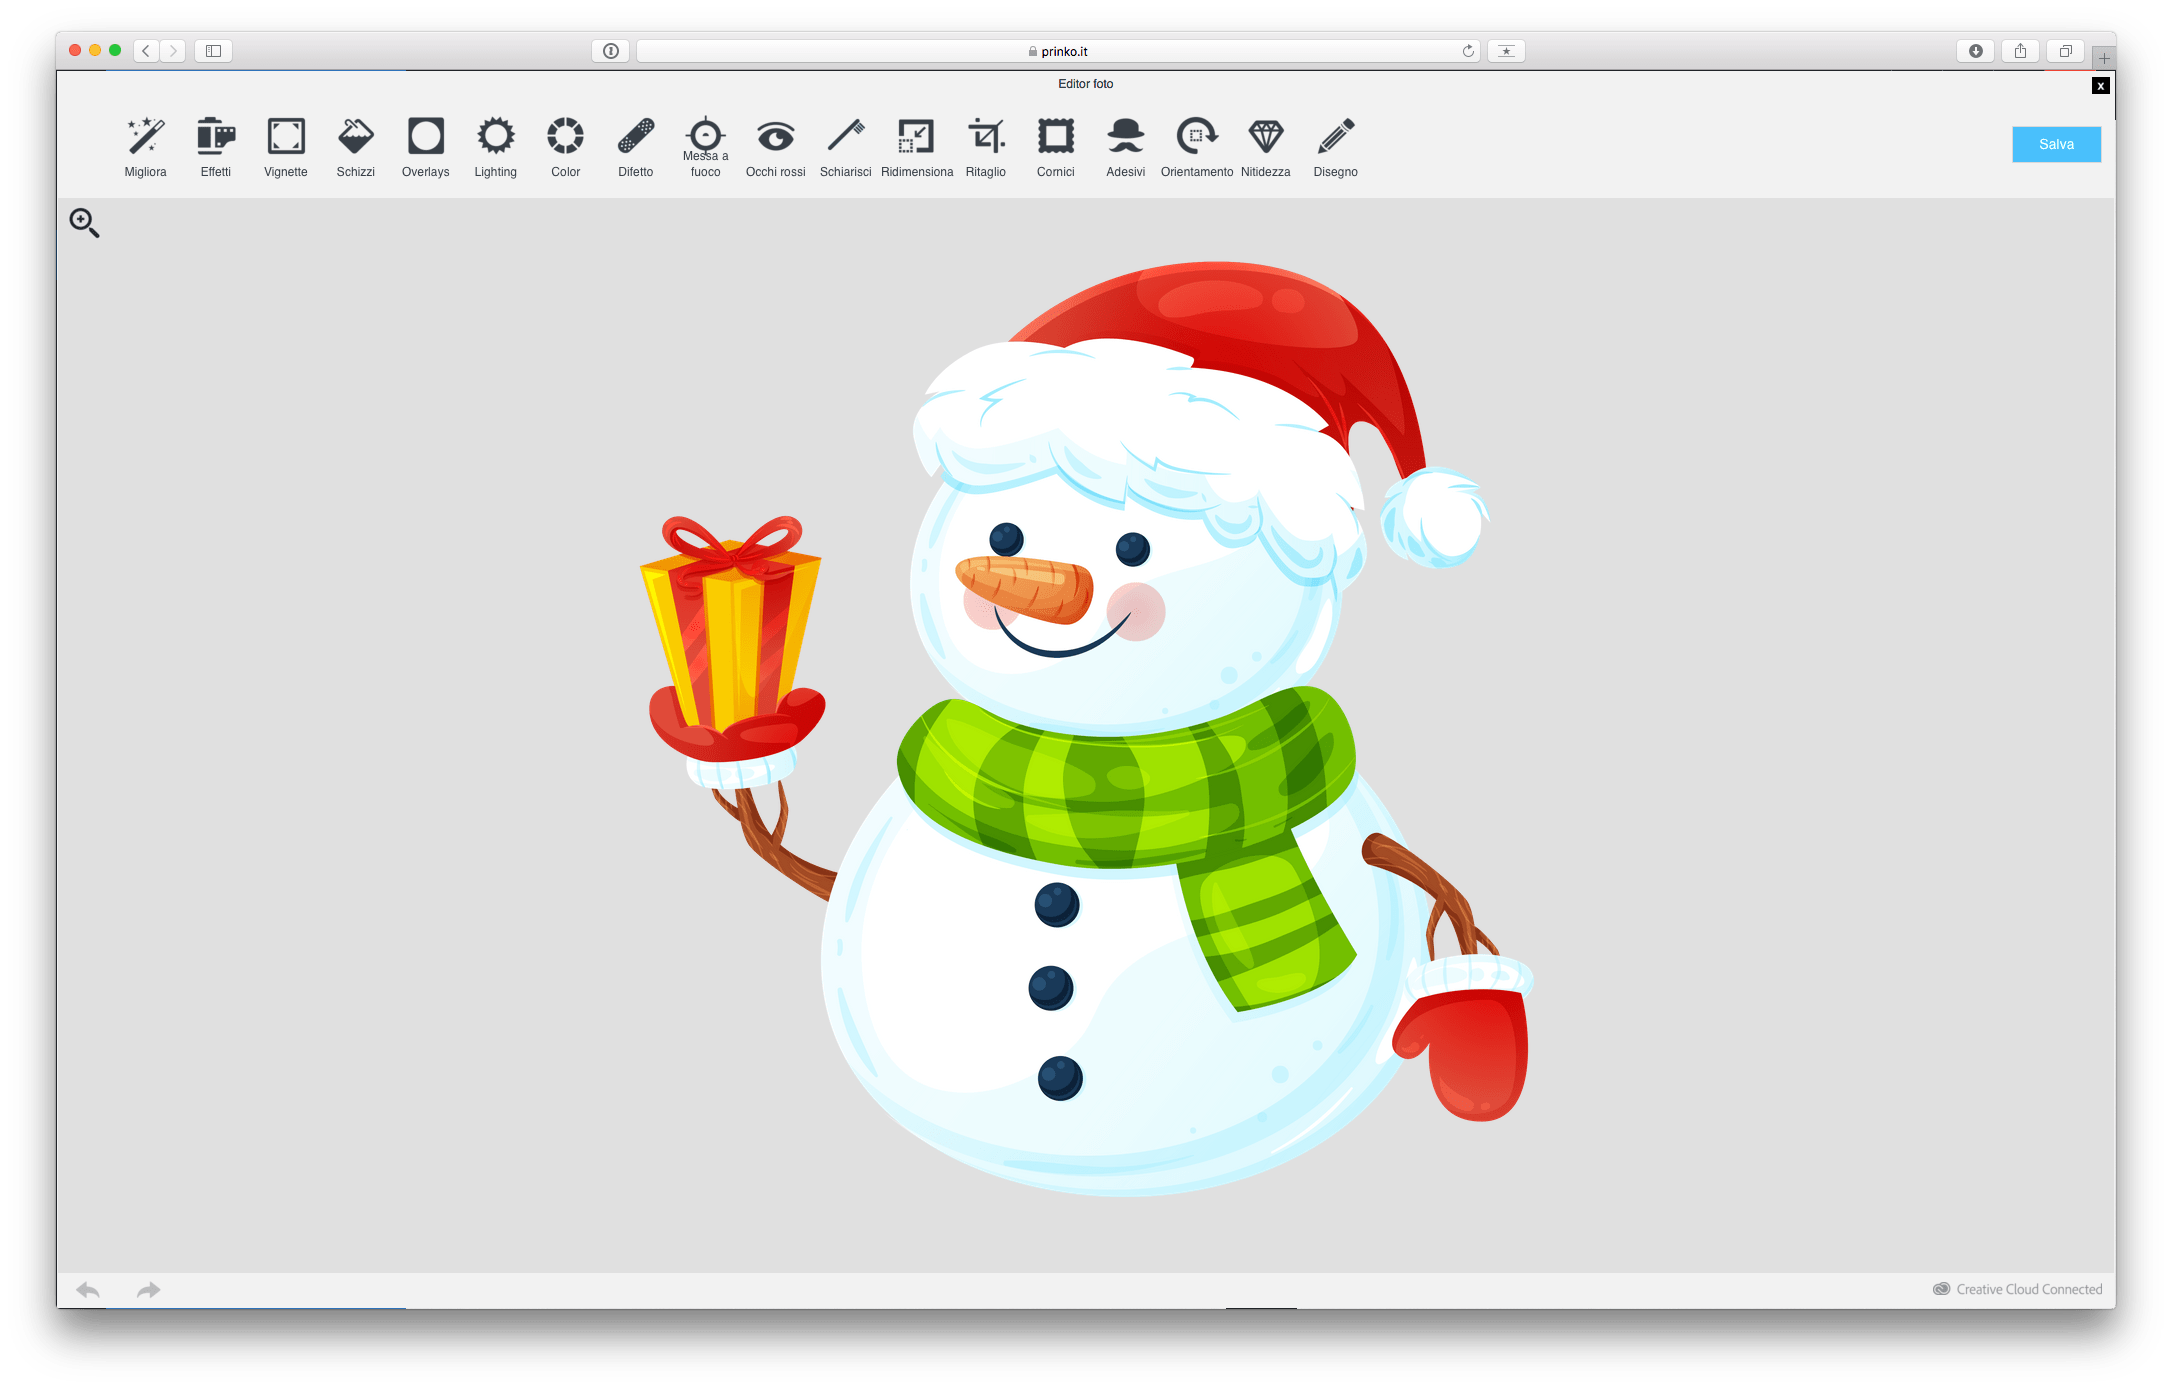
Task: Reload the page in Safari
Action: point(1468,51)
